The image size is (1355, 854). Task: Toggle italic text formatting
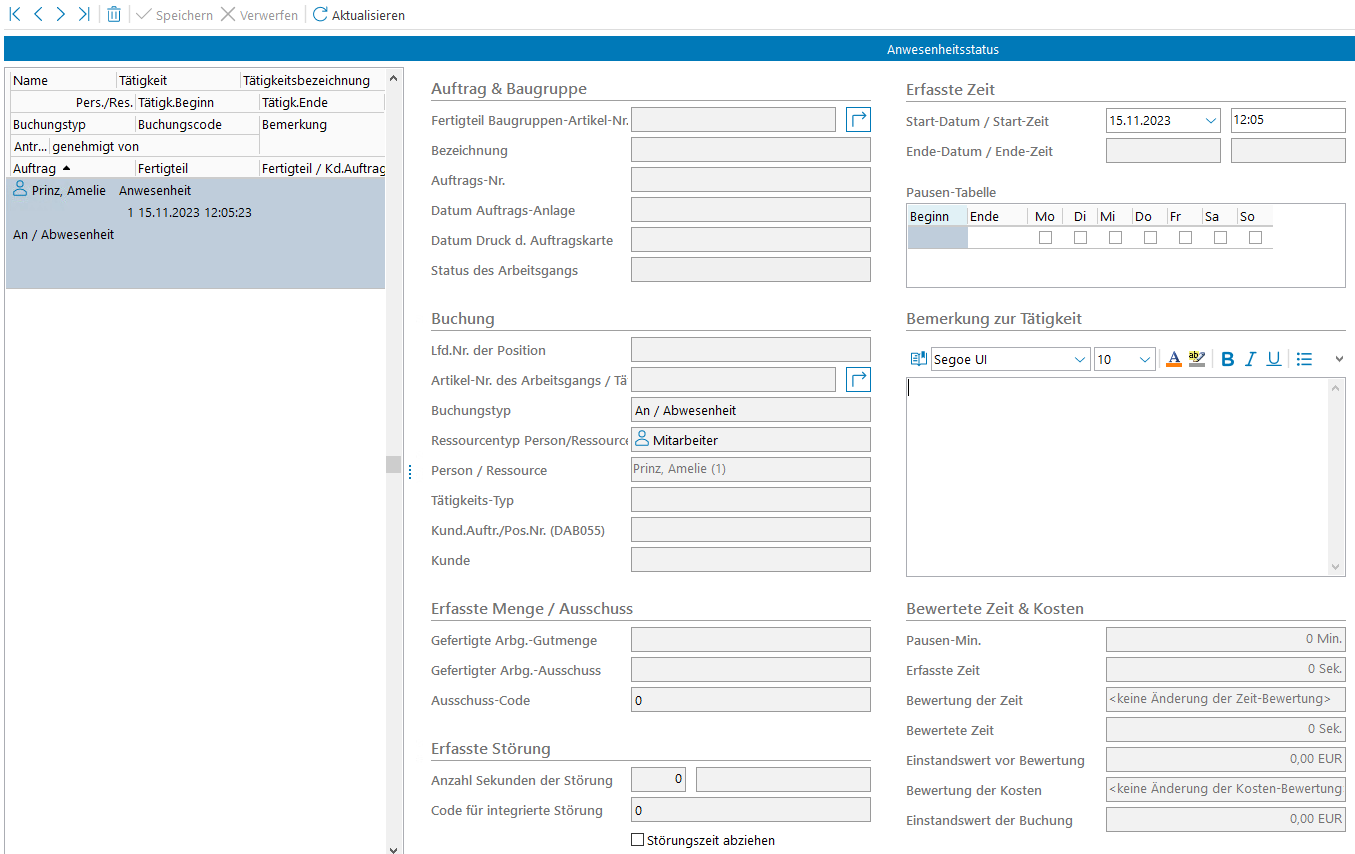click(x=1250, y=360)
